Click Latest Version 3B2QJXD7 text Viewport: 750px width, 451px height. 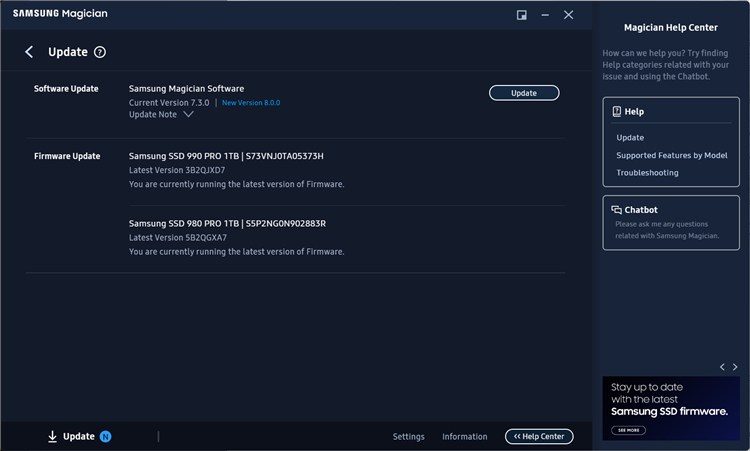177,170
